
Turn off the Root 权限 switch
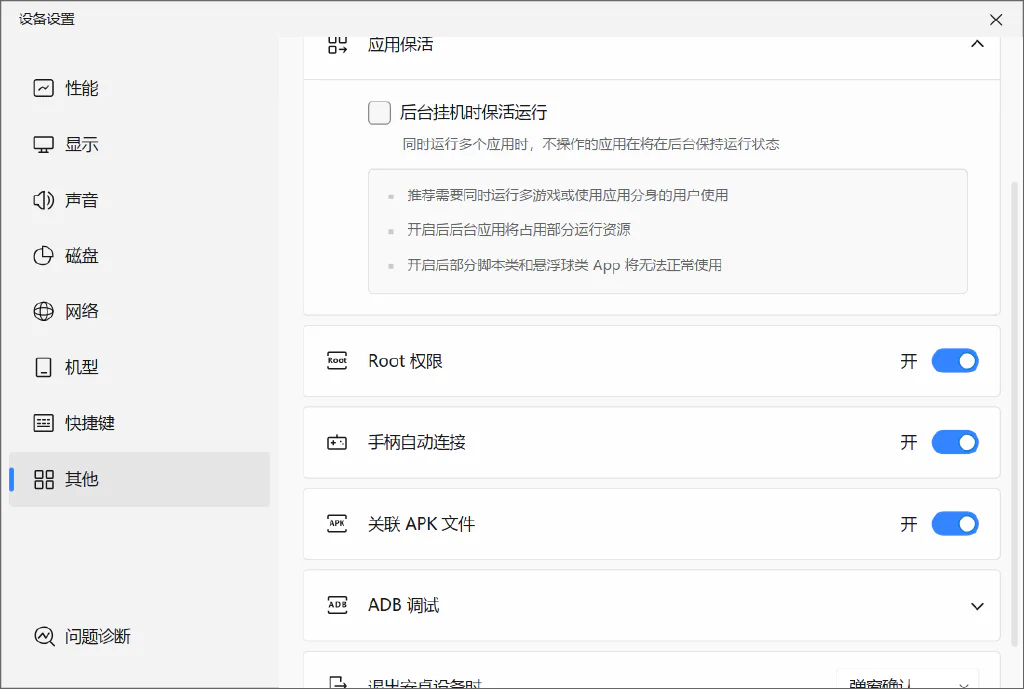pyautogui.click(x=955, y=361)
